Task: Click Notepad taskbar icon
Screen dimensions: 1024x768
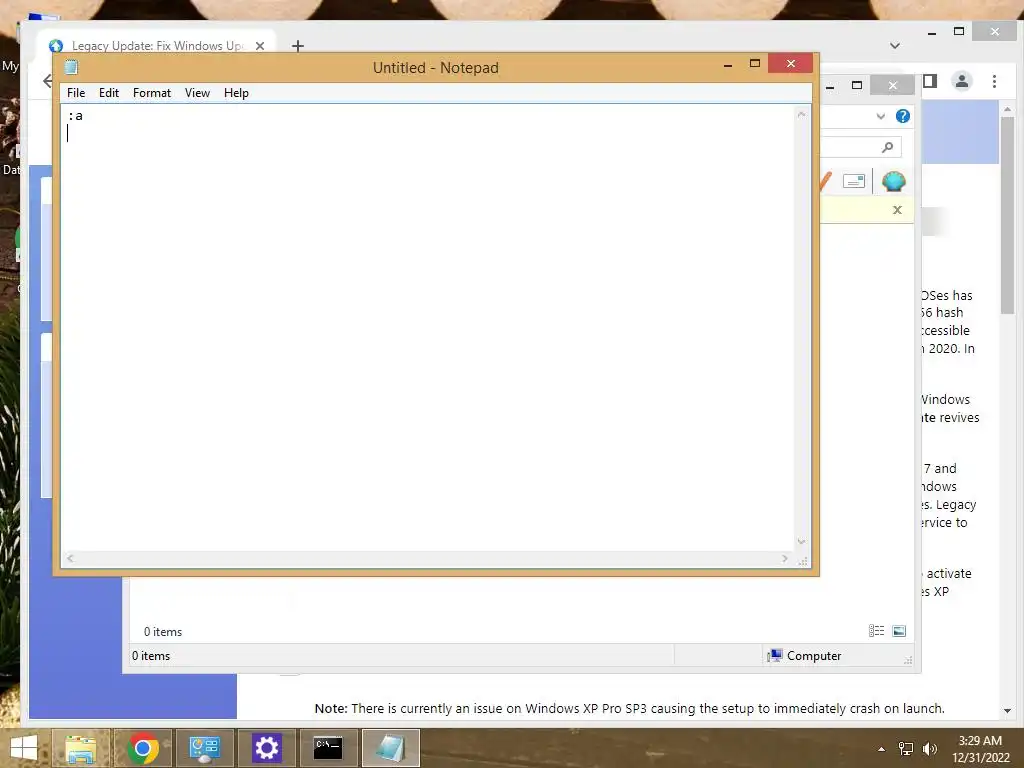Action: click(391, 748)
